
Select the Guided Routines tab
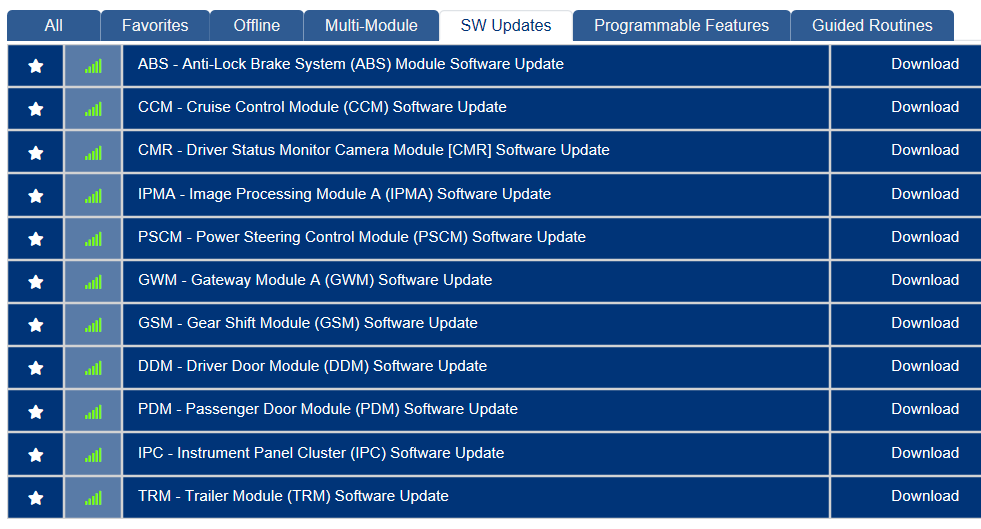point(872,26)
